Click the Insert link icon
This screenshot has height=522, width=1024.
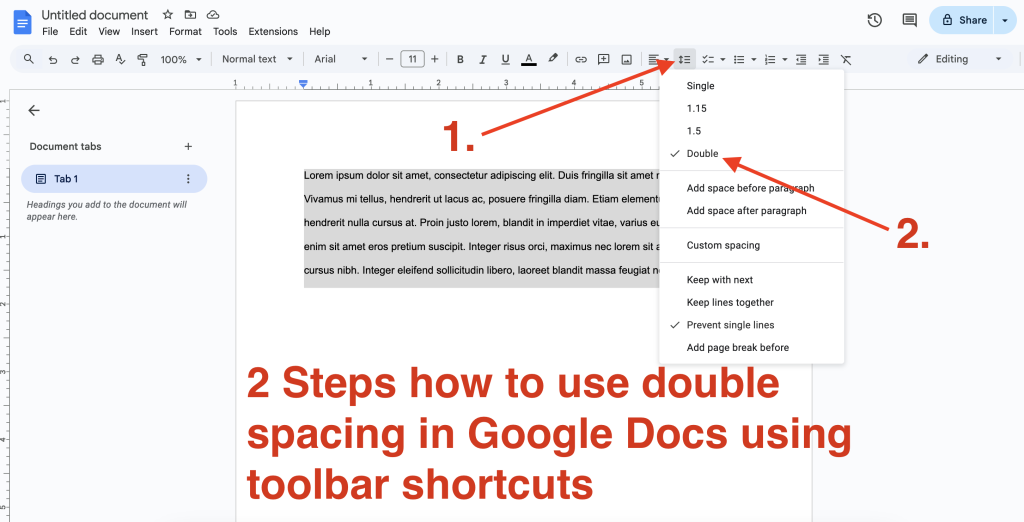pos(580,59)
